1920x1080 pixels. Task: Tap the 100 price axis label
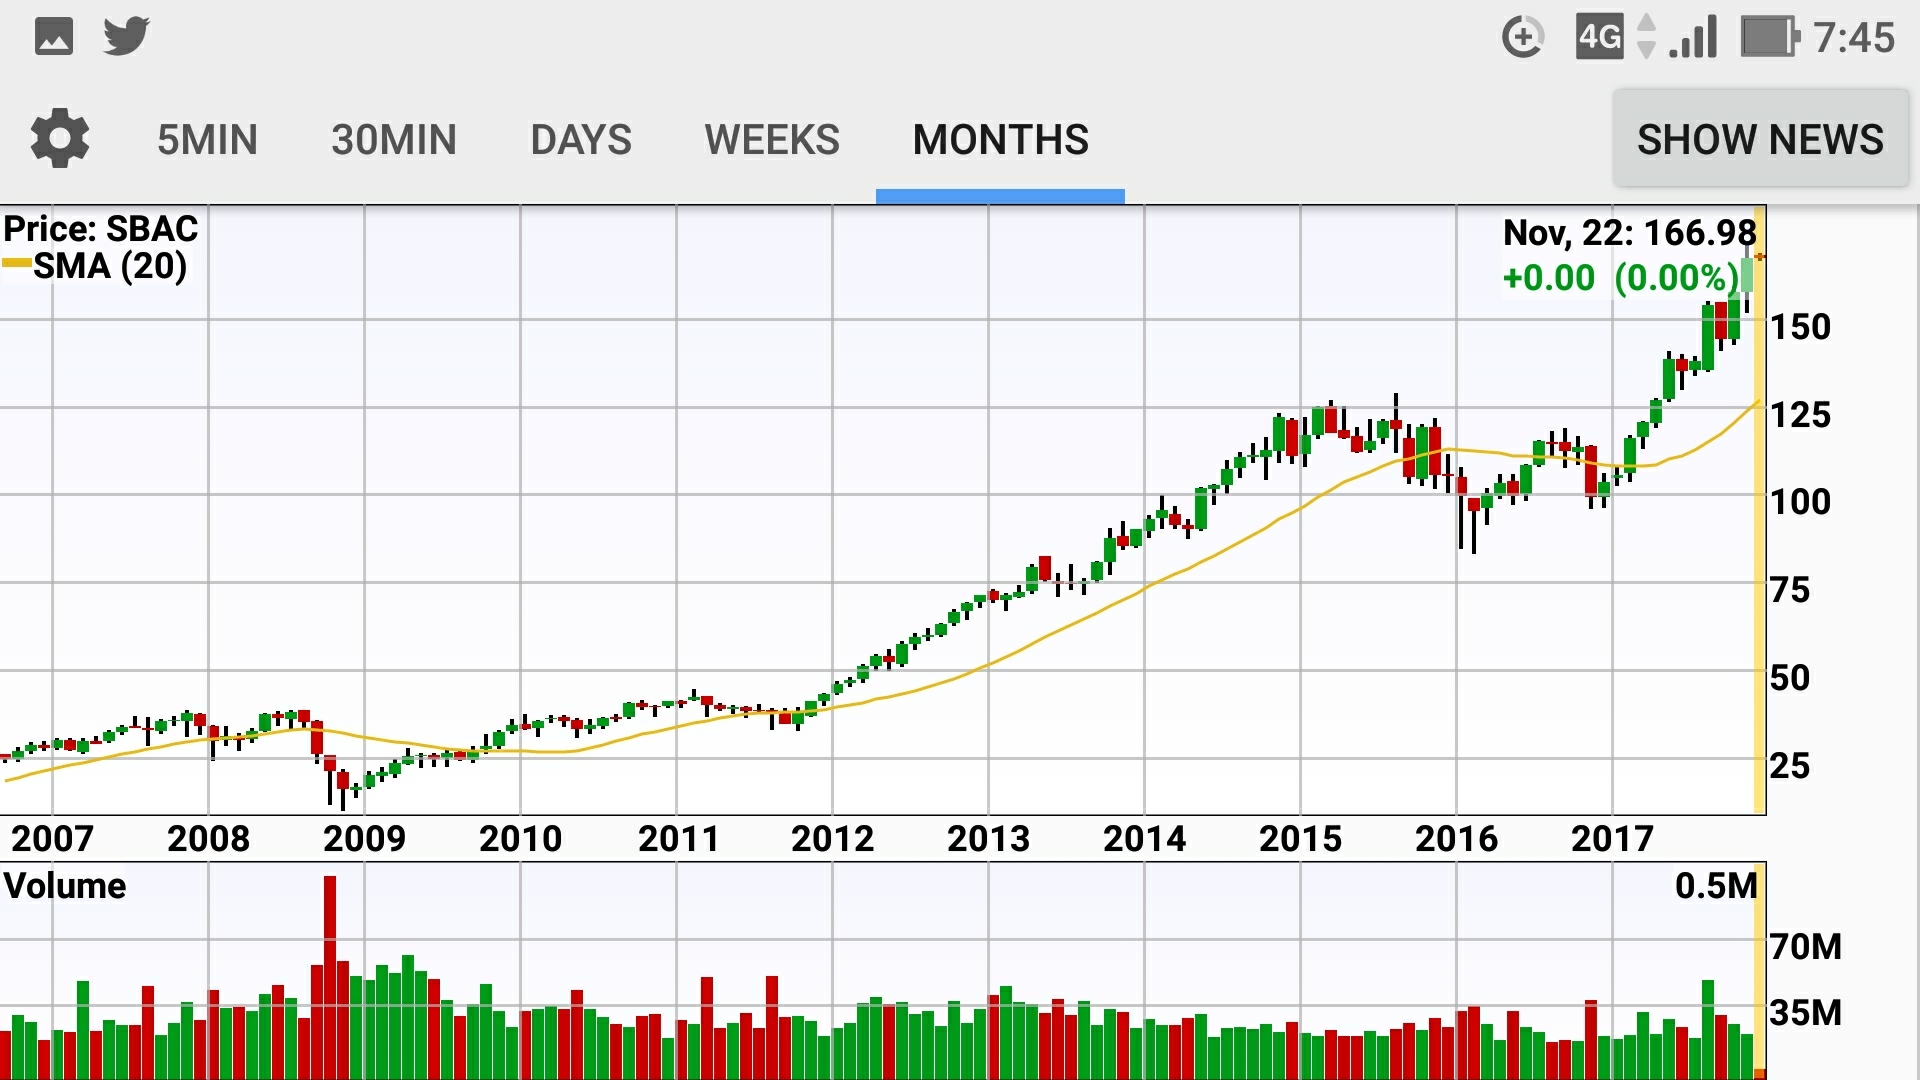coord(1800,502)
